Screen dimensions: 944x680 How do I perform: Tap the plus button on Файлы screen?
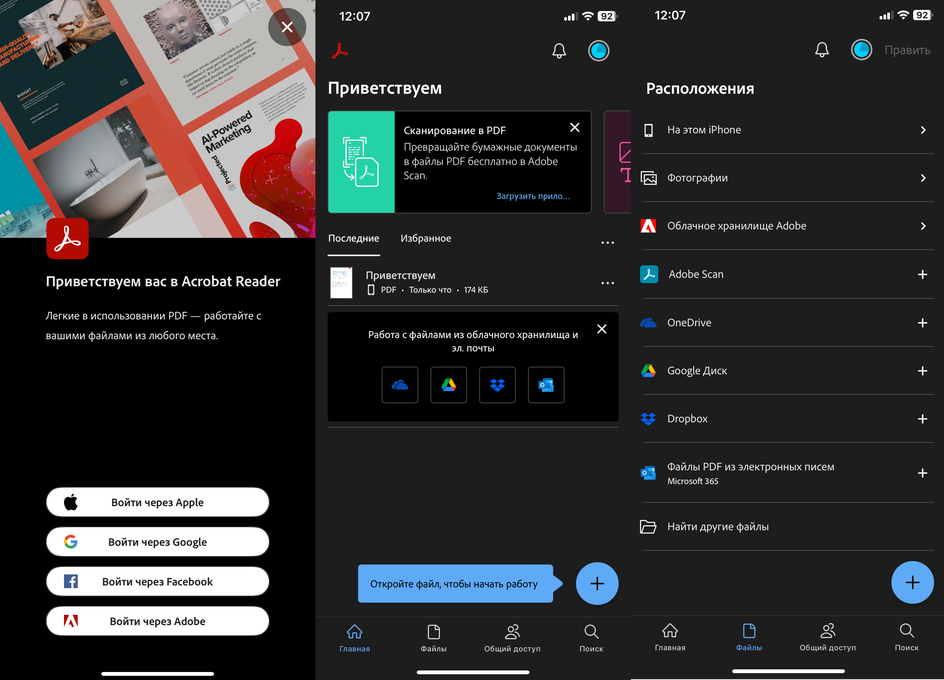[x=913, y=582]
